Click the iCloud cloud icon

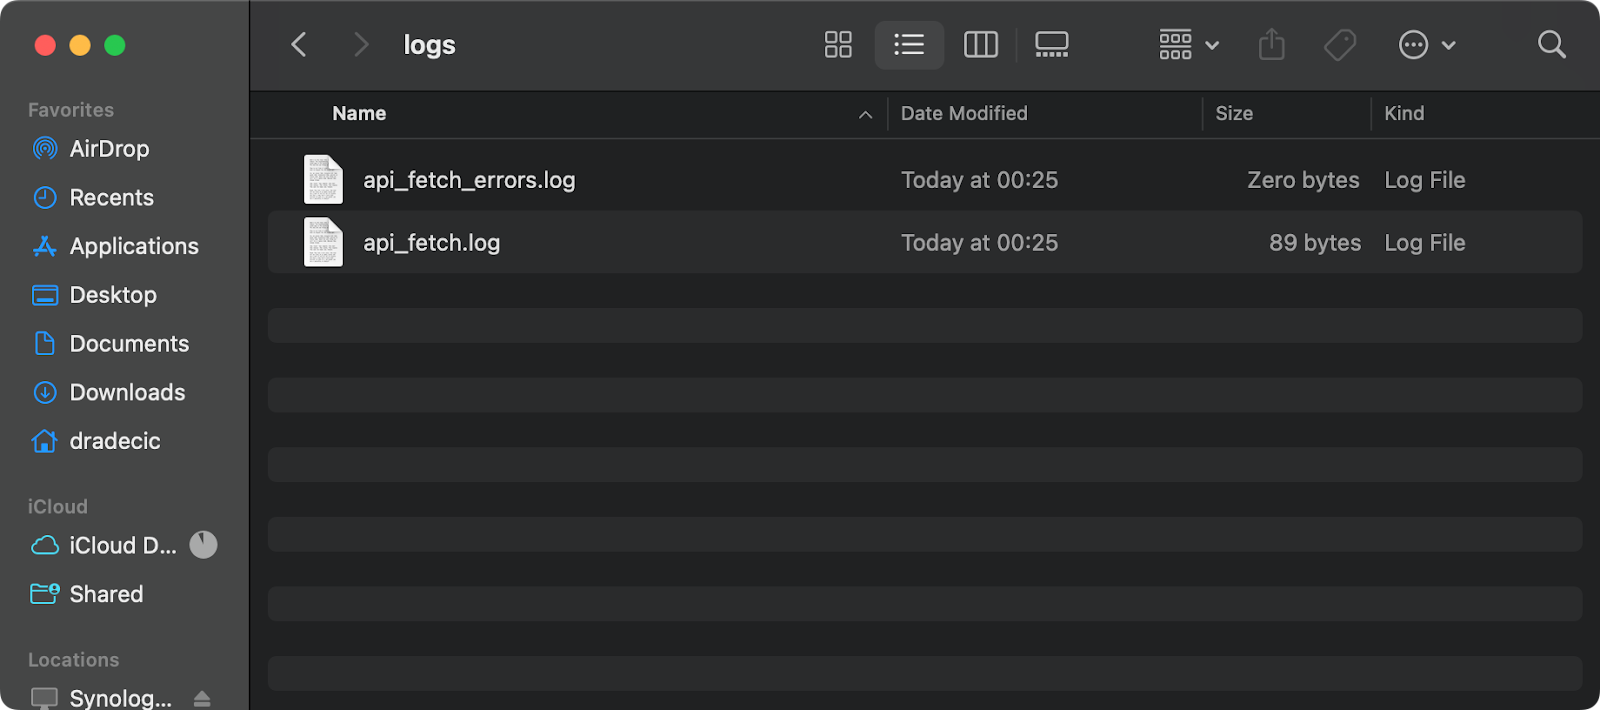click(x=45, y=545)
